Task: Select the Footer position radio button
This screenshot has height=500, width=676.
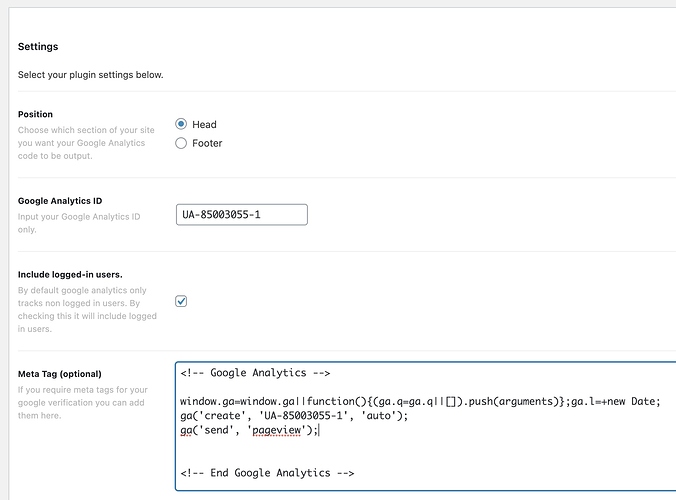Action: coord(181,143)
